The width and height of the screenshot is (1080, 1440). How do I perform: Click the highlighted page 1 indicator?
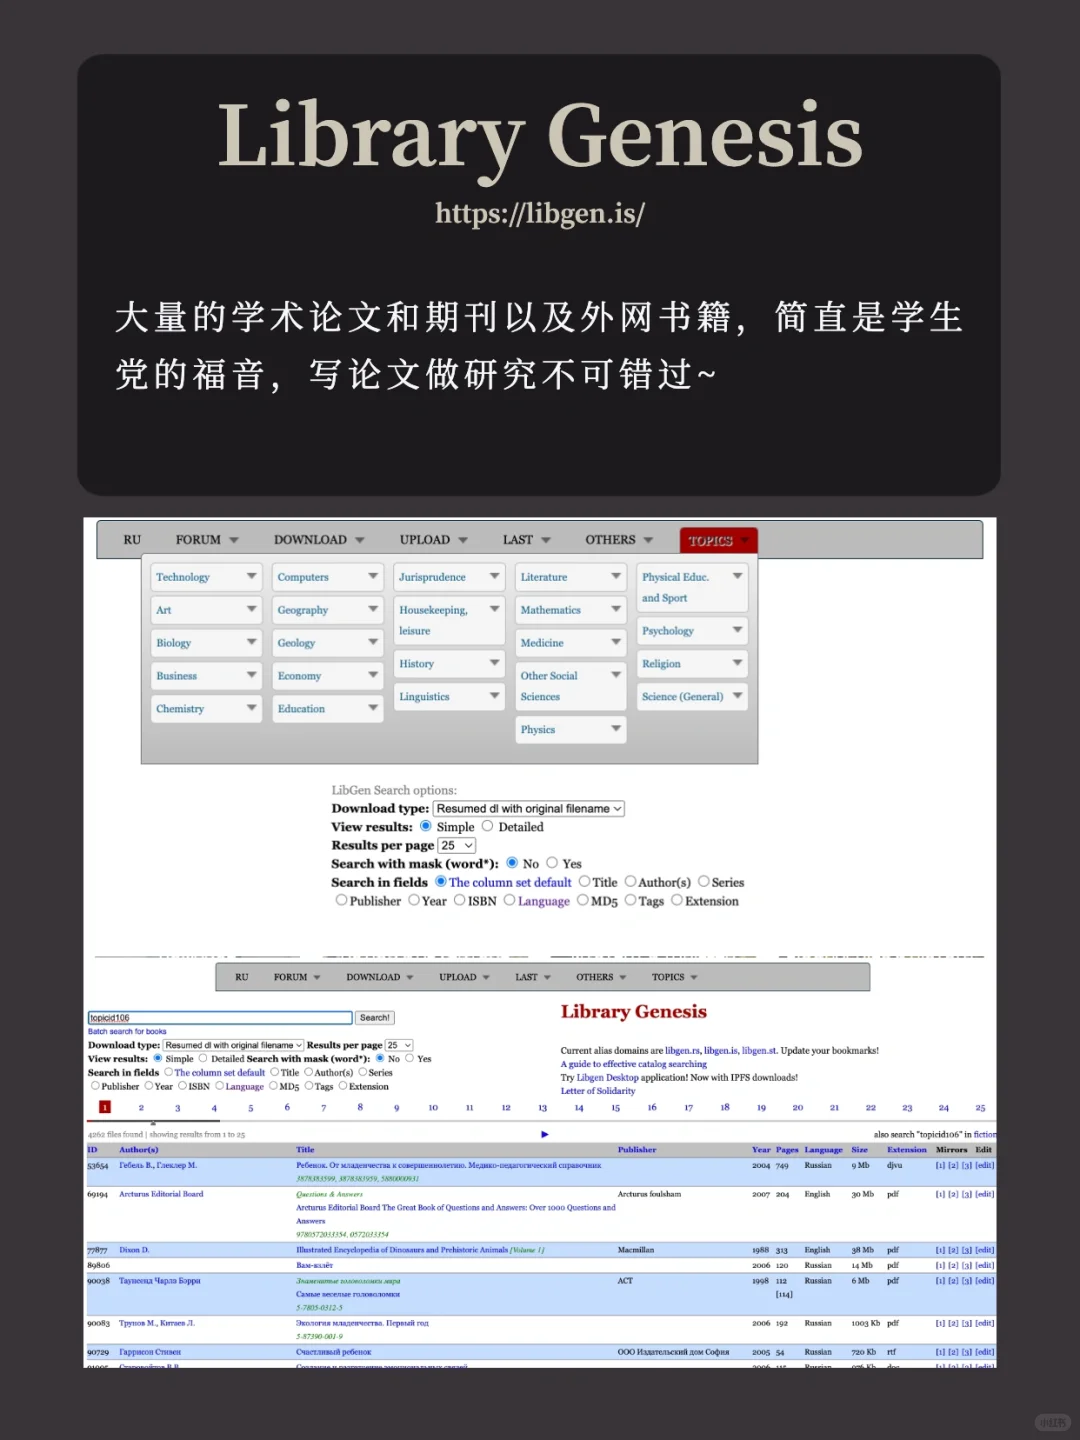[105, 1107]
